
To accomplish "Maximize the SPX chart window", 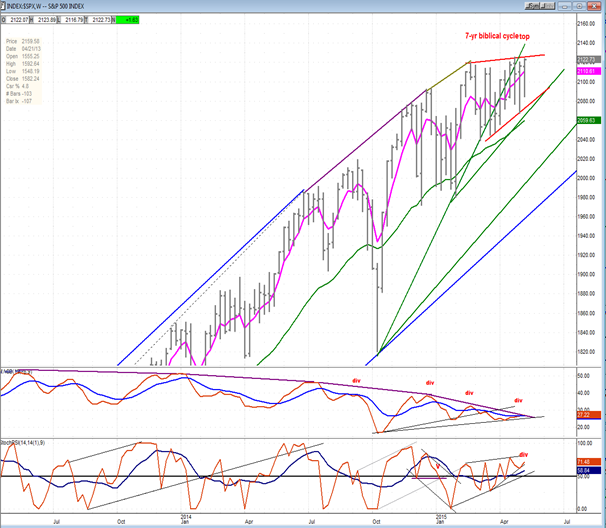I will pos(580,6).
